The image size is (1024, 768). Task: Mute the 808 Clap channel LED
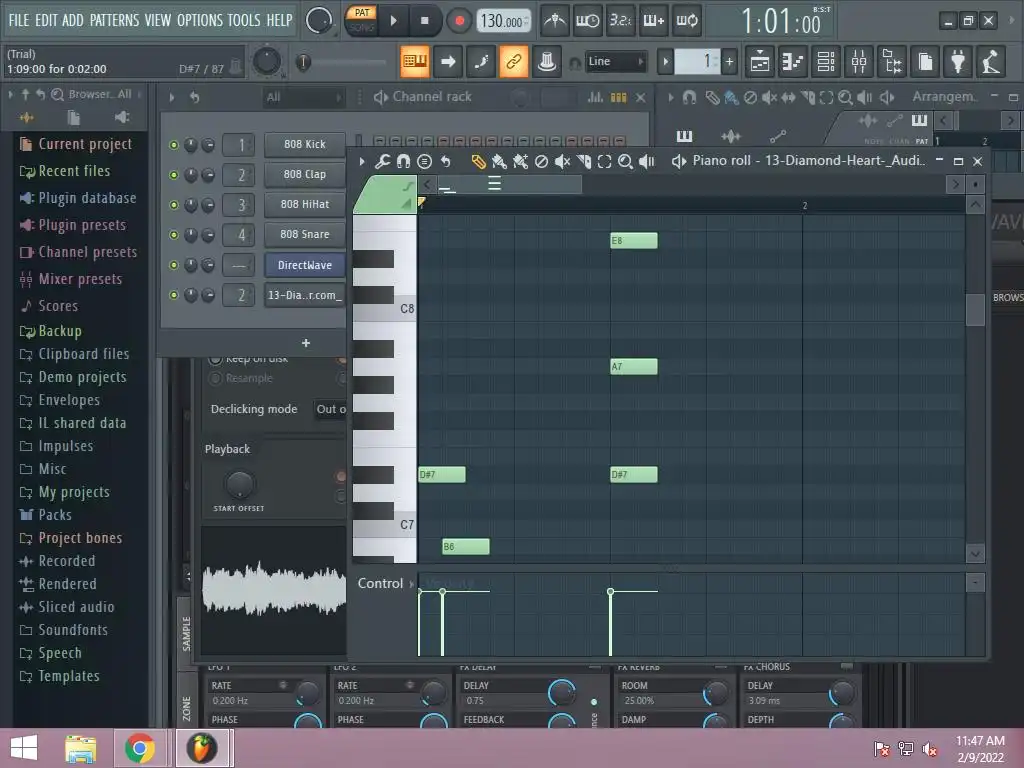pyautogui.click(x=174, y=175)
